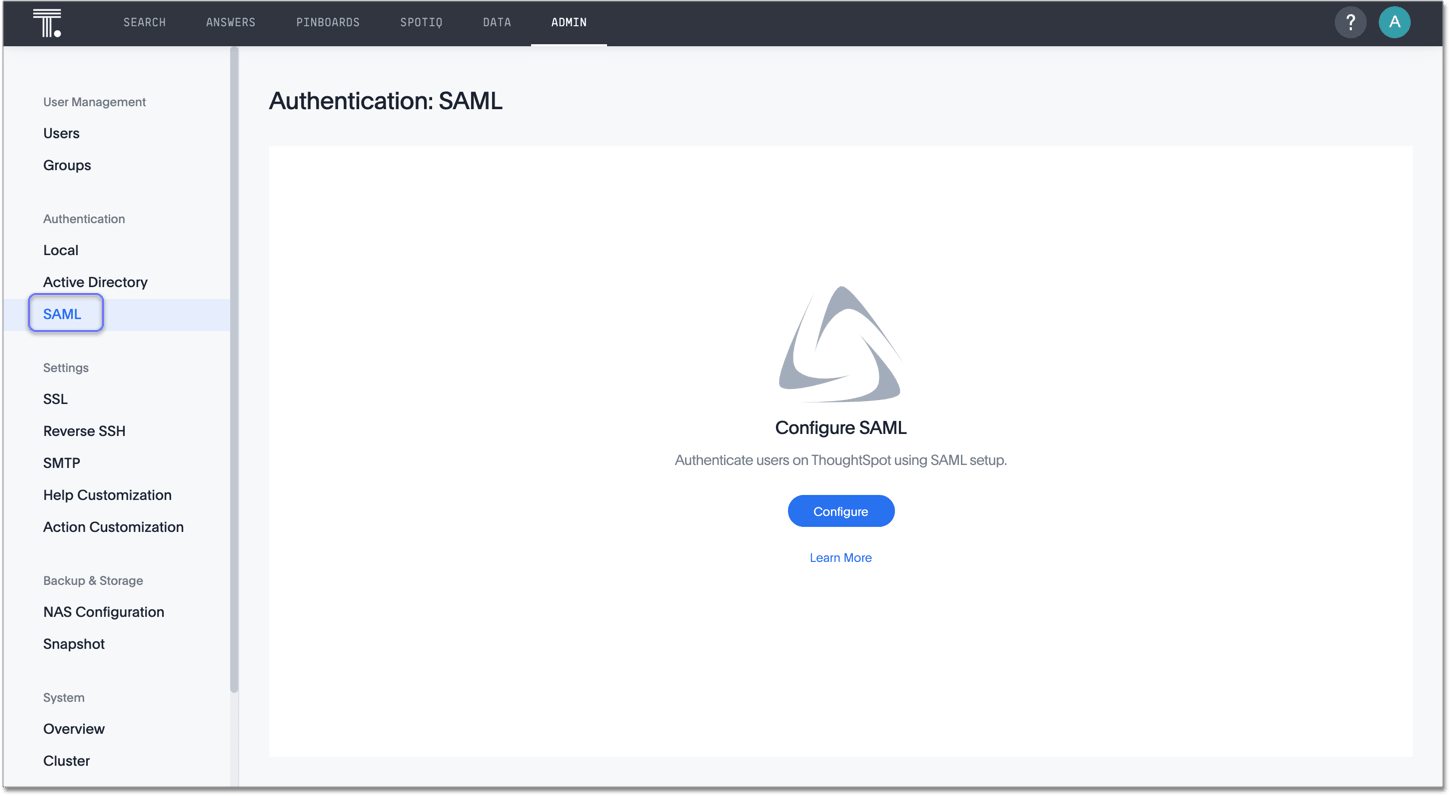Open Help Customization
Screen dimensions: 1450x796
click(x=107, y=495)
